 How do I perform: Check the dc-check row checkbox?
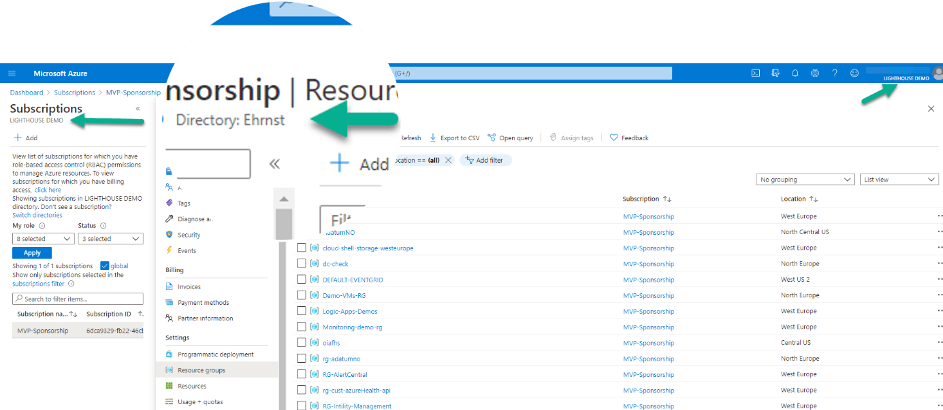pos(302,263)
